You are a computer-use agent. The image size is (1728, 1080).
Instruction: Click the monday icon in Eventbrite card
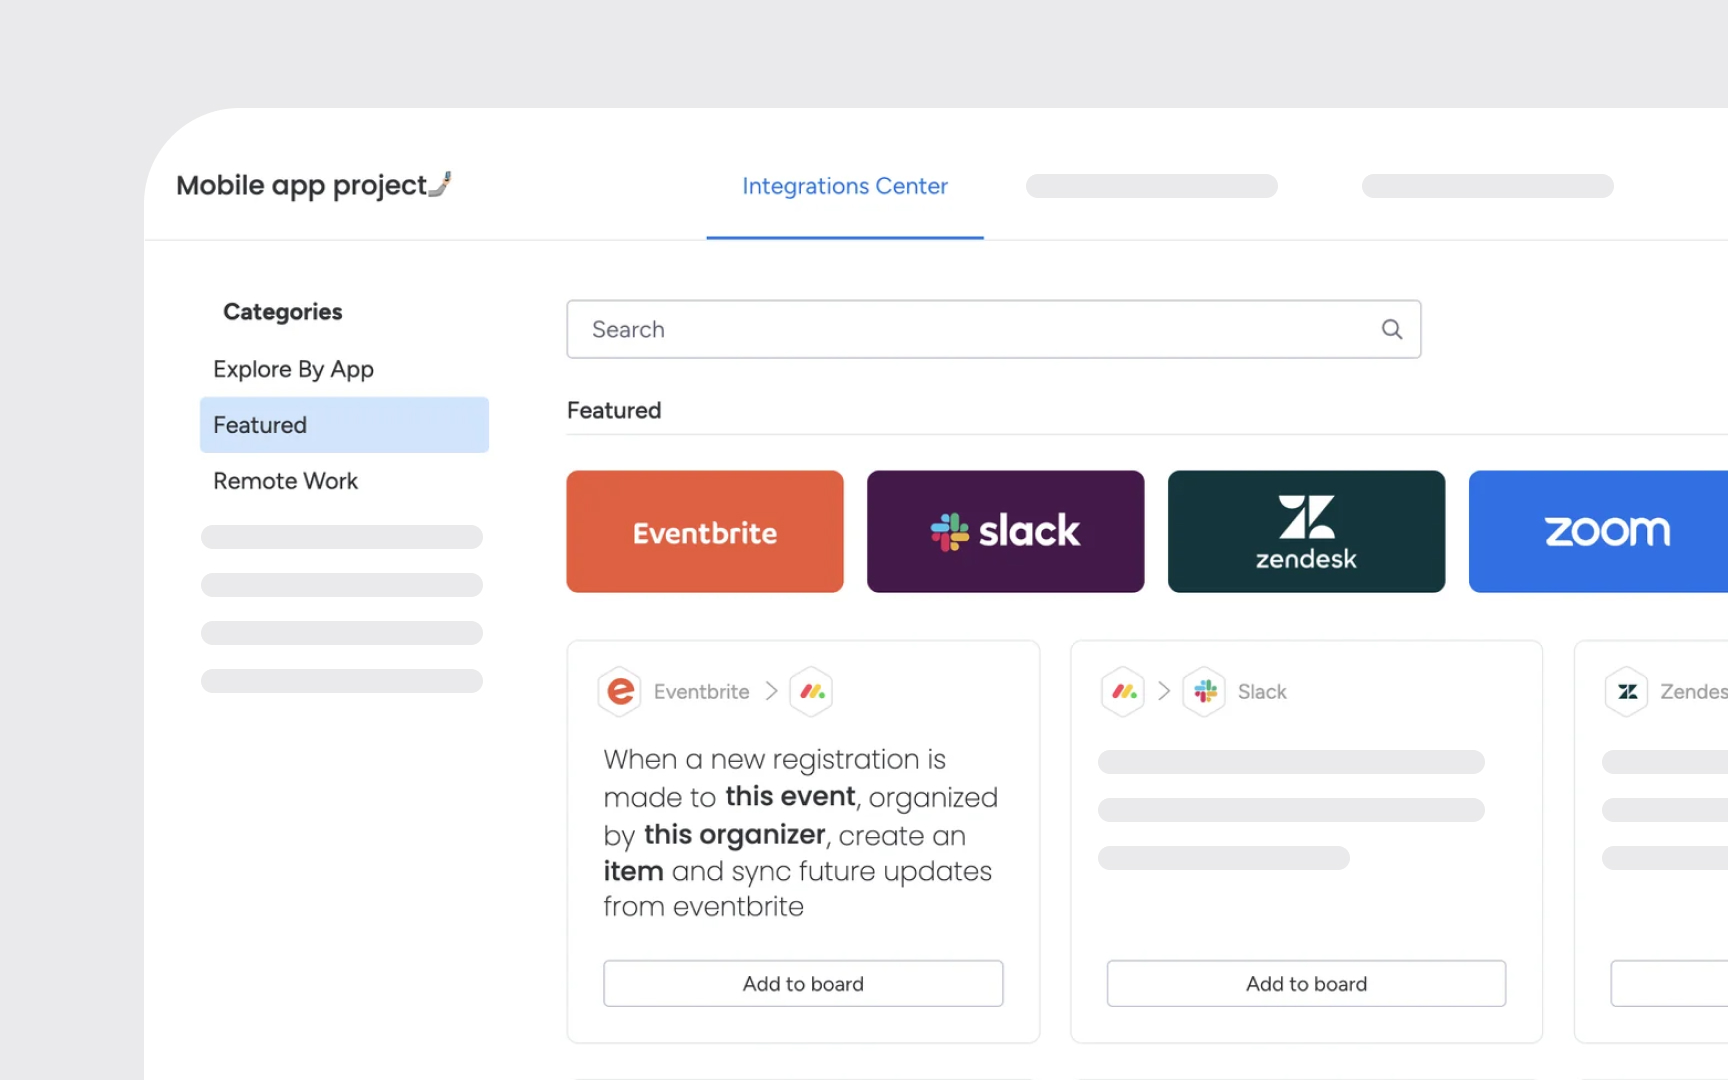[812, 691]
